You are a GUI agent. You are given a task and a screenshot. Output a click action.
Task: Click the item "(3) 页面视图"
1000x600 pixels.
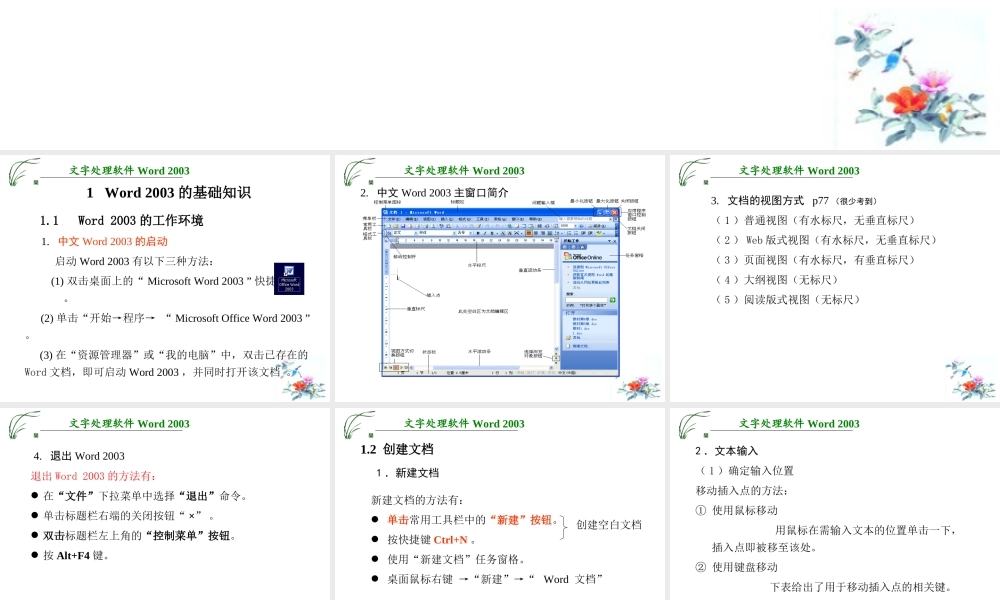point(816,260)
